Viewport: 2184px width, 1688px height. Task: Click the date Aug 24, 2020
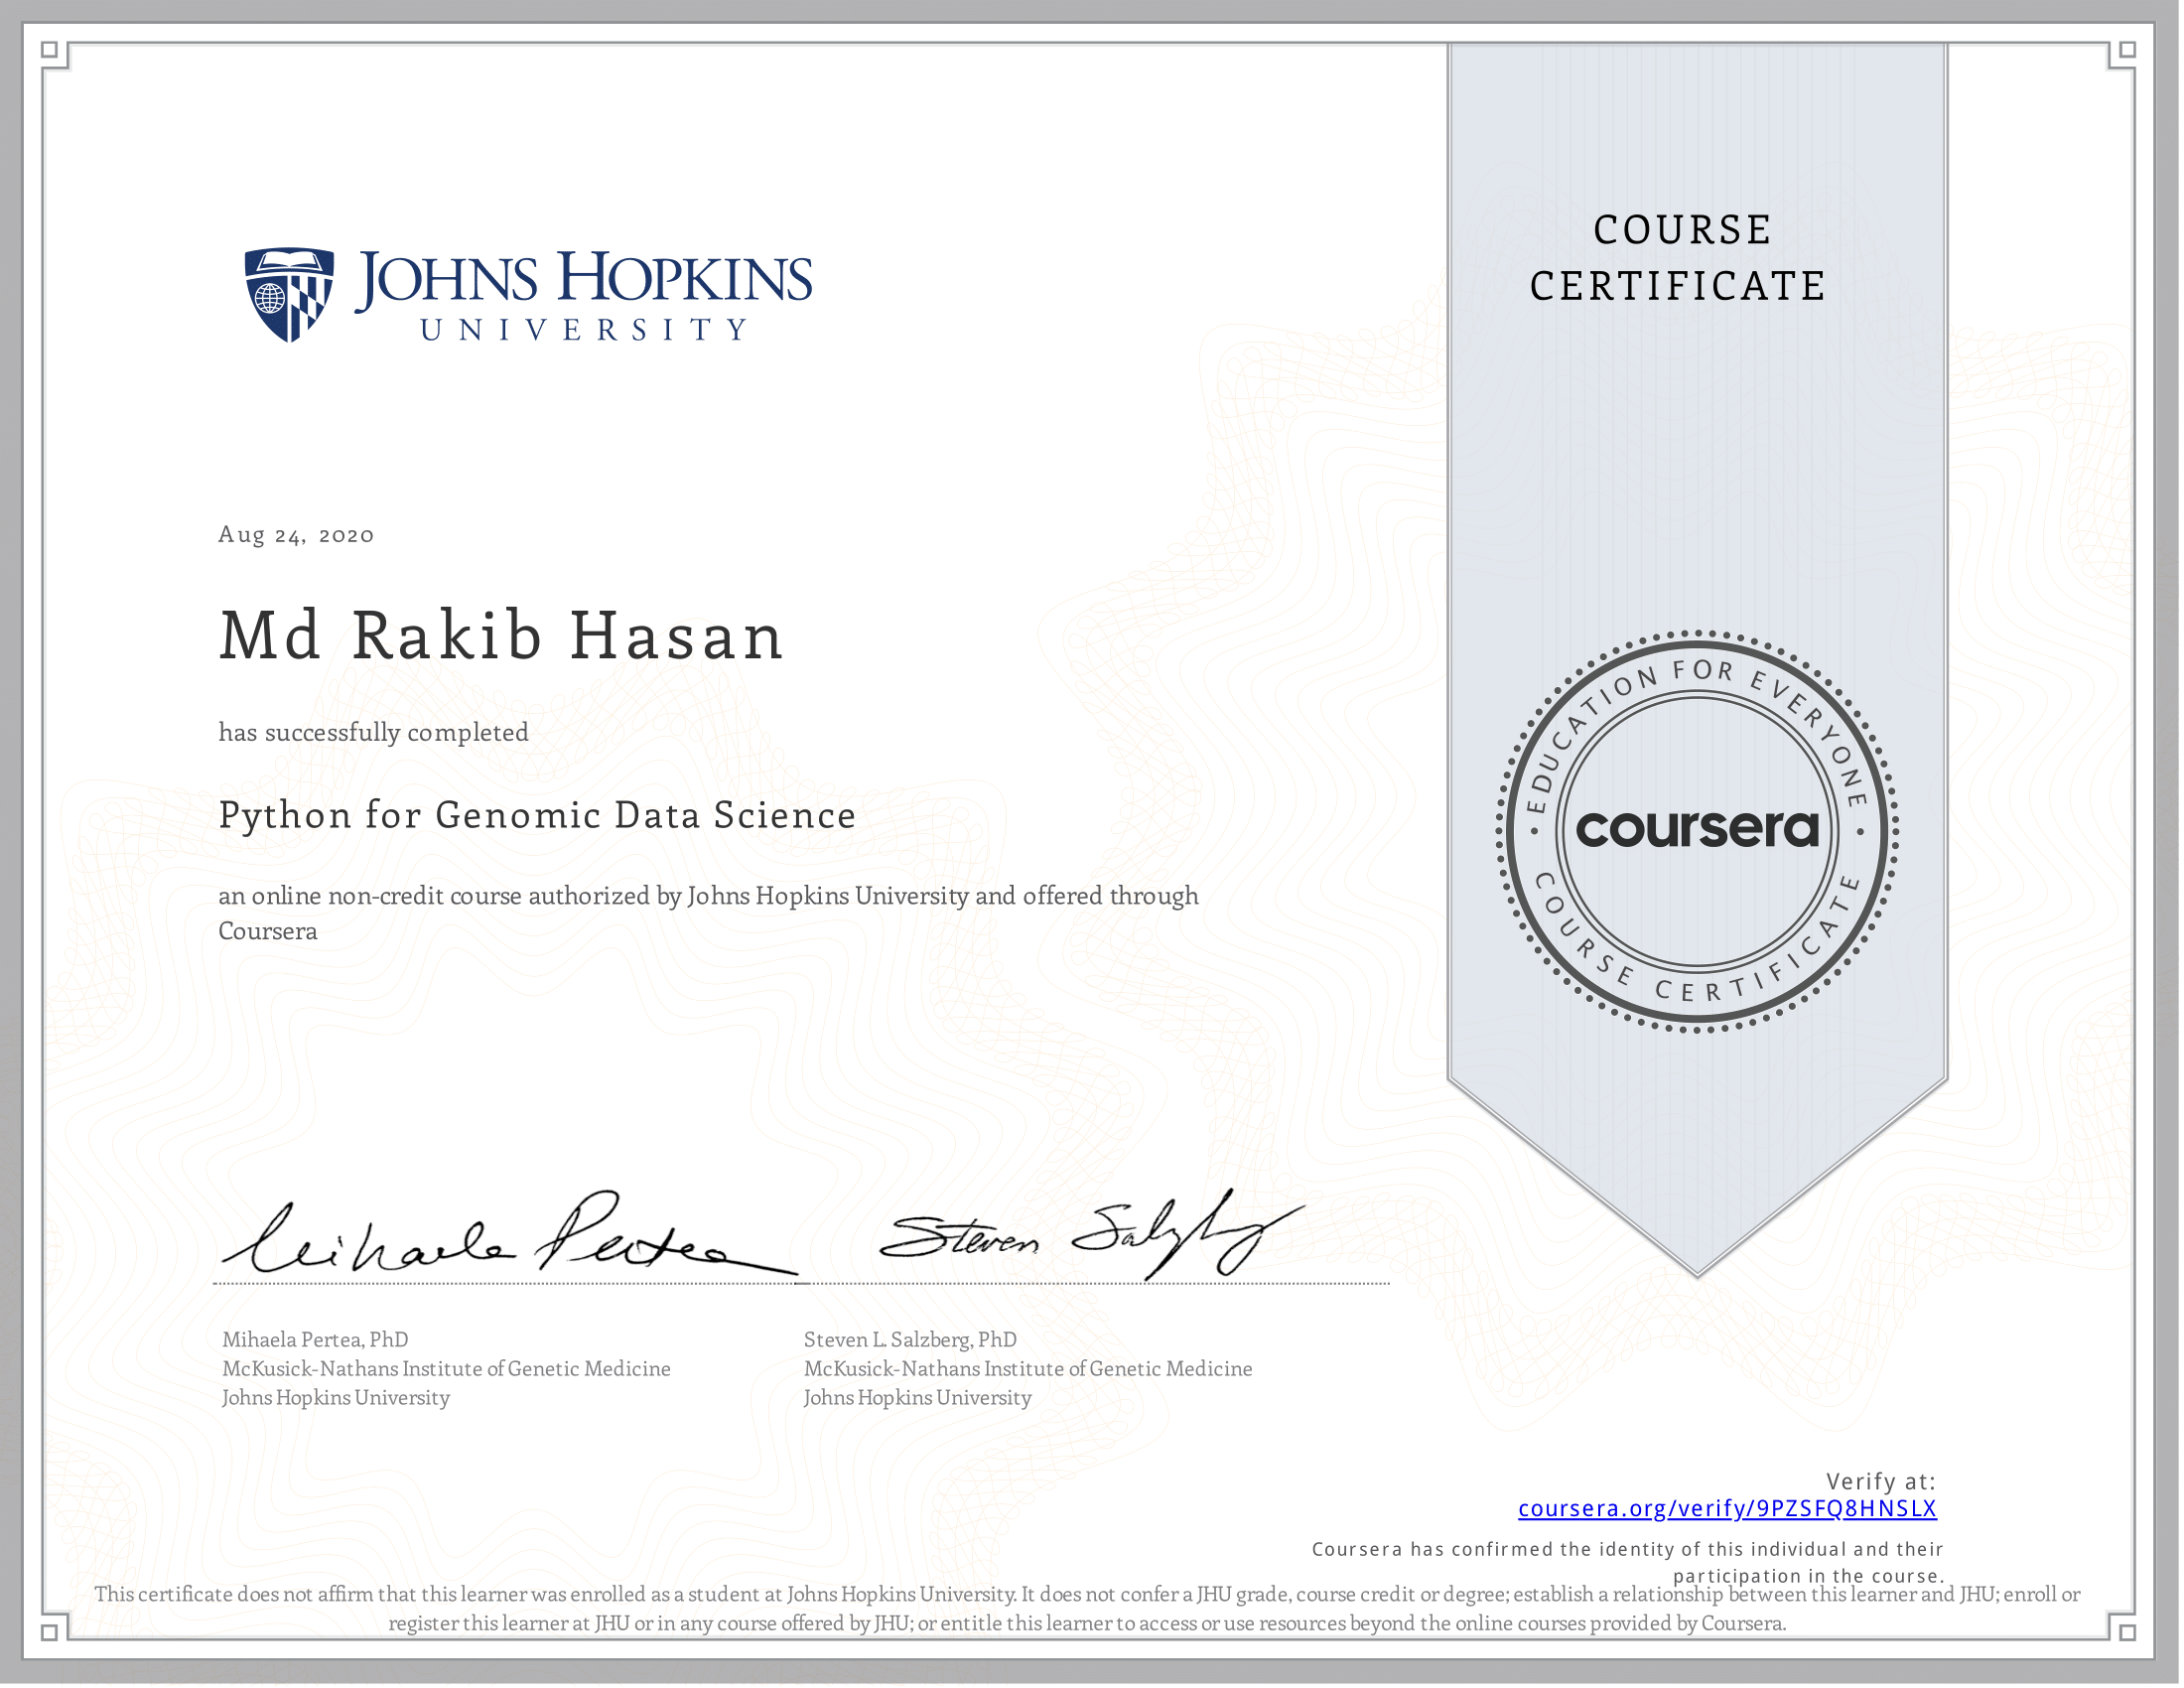tap(296, 535)
